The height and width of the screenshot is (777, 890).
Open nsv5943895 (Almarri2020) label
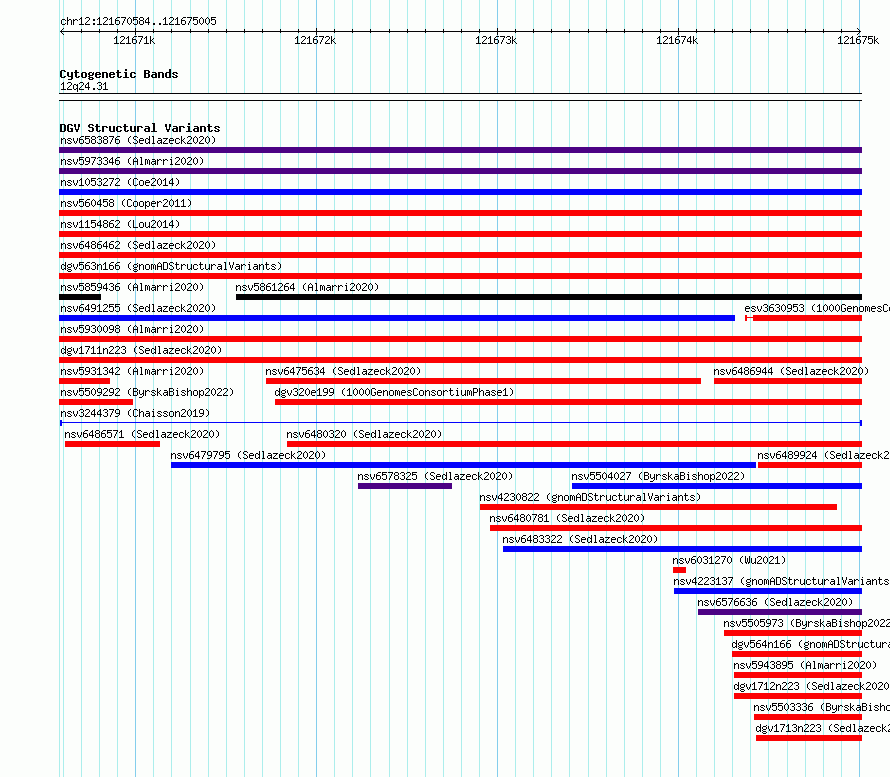pyautogui.click(x=805, y=665)
